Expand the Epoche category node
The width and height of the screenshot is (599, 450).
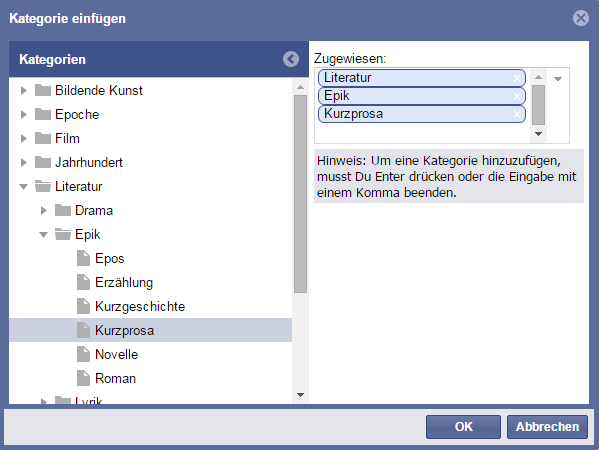24,115
